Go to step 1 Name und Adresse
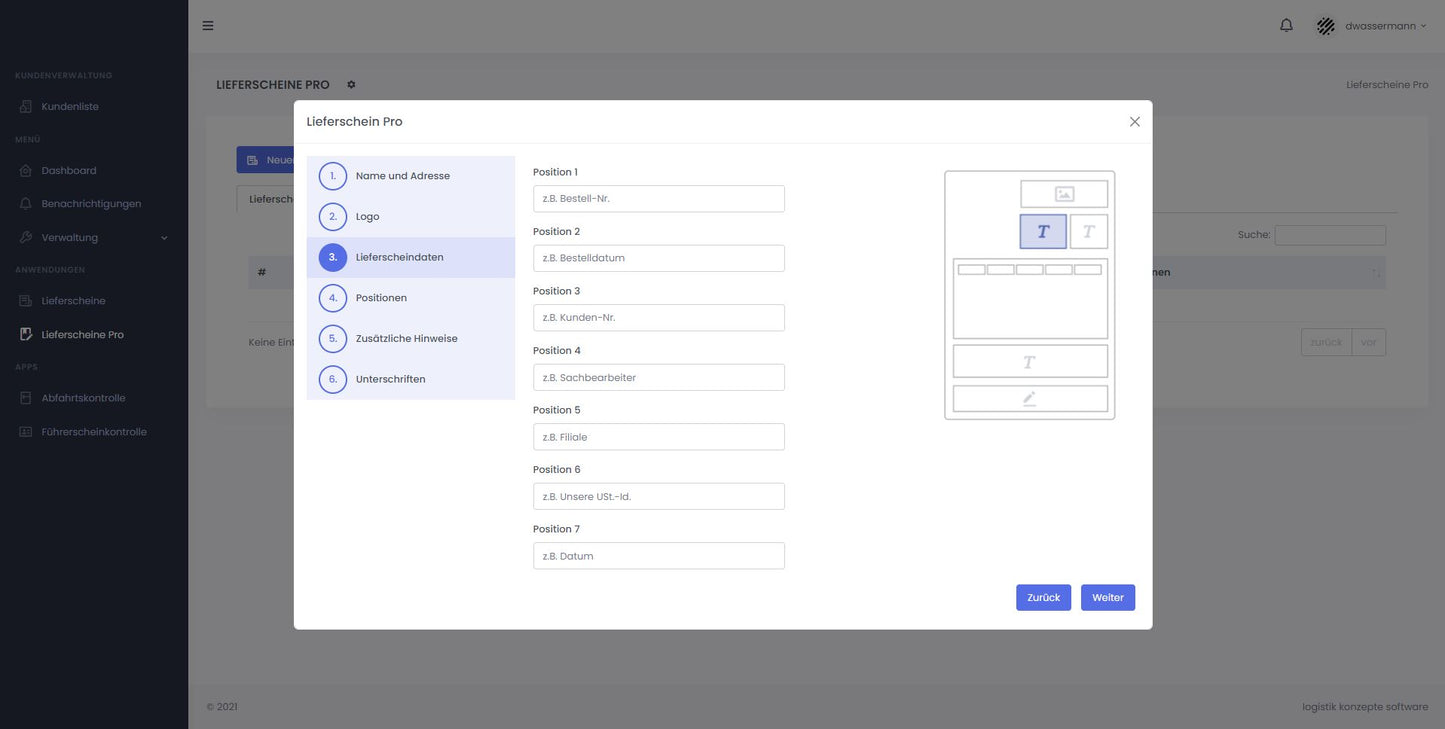Screen dimensions: 1445x729 point(402,176)
